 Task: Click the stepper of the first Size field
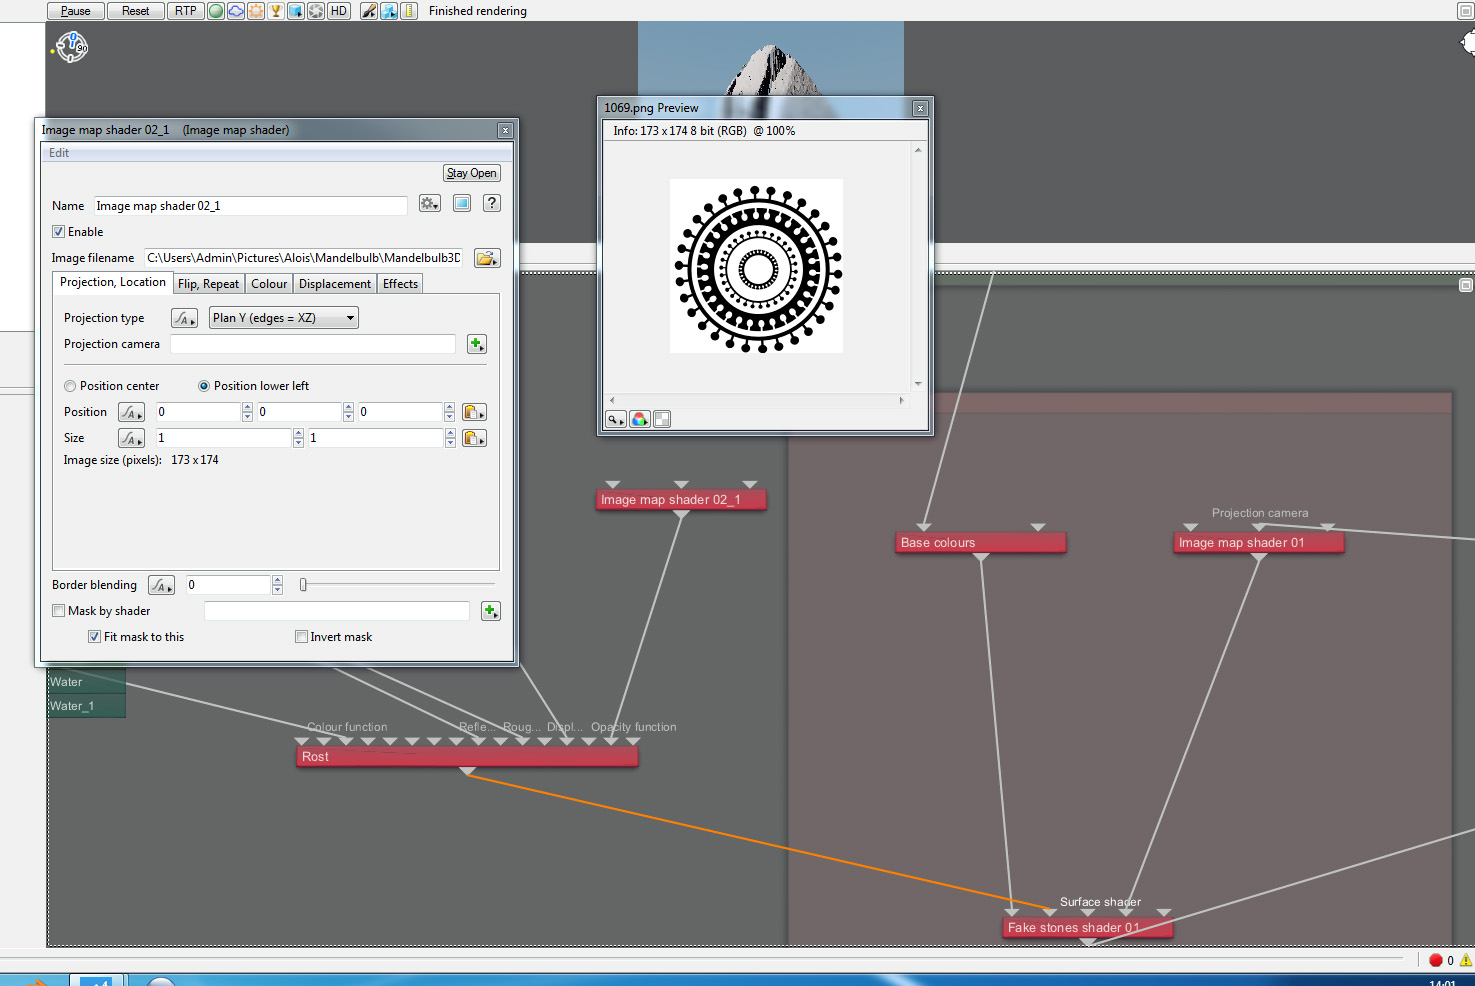pos(298,438)
